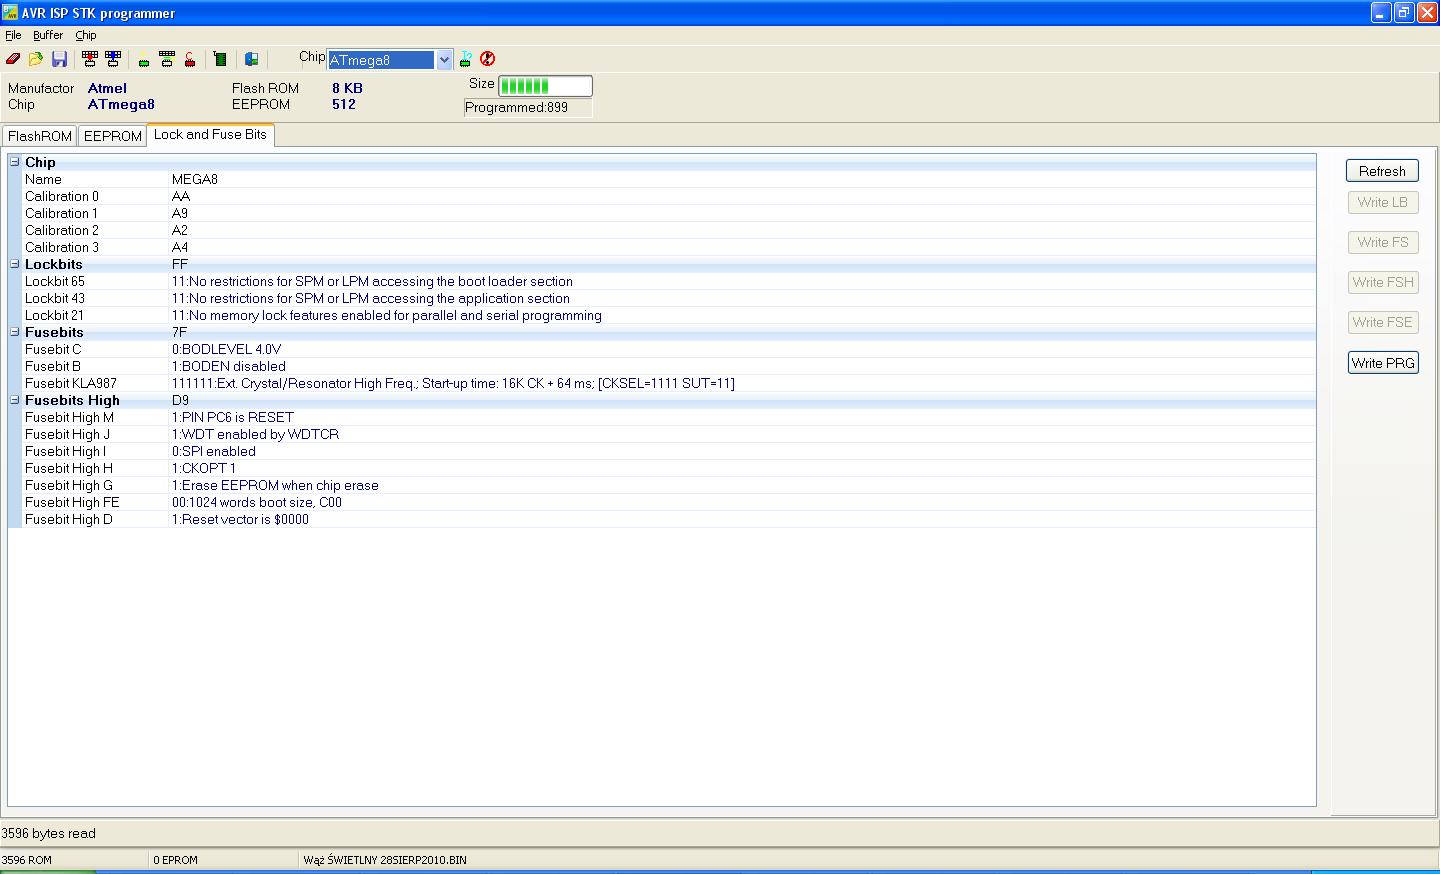Select the Lock and Fuse Bits tab

tap(210, 135)
